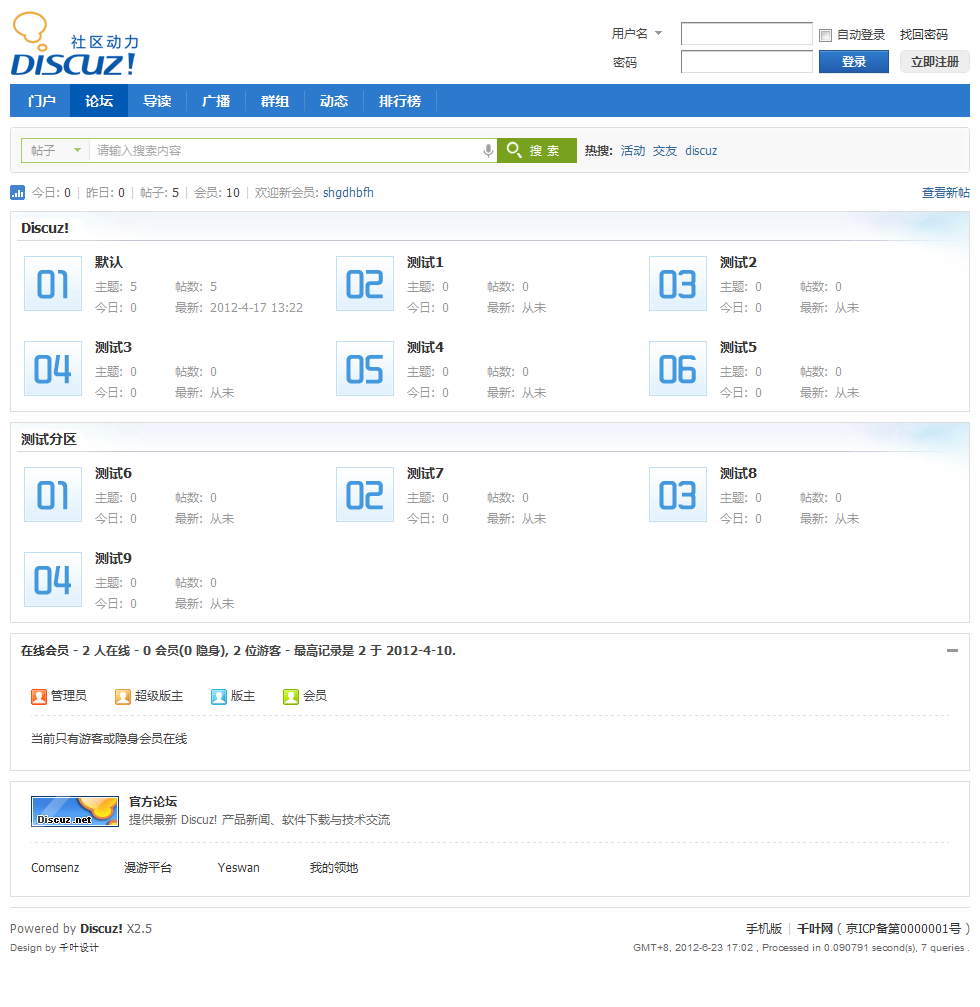This screenshot has width=980, height=1007.
Task: Focus the password input field
Action: click(x=746, y=62)
